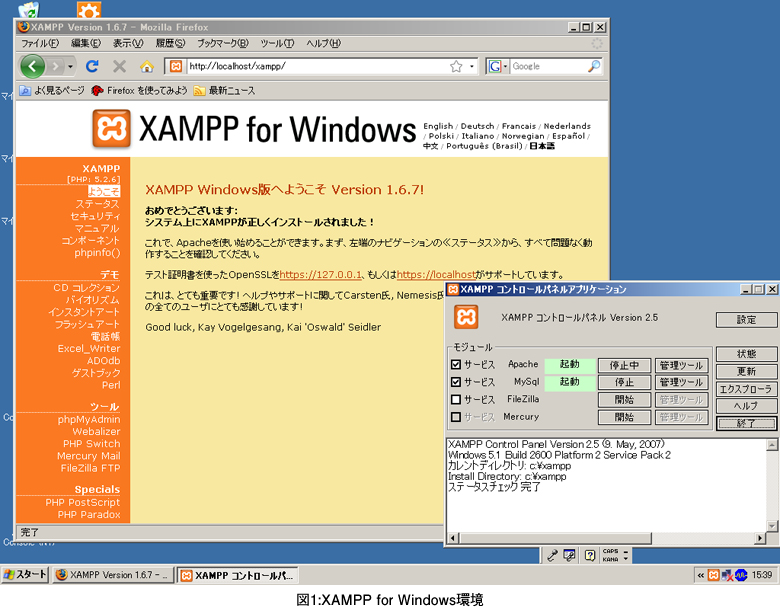Image resolution: width=780 pixels, height=611 pixels.
Task: Open the ブックマーク(B) menu
Action: tap(222, 43)
